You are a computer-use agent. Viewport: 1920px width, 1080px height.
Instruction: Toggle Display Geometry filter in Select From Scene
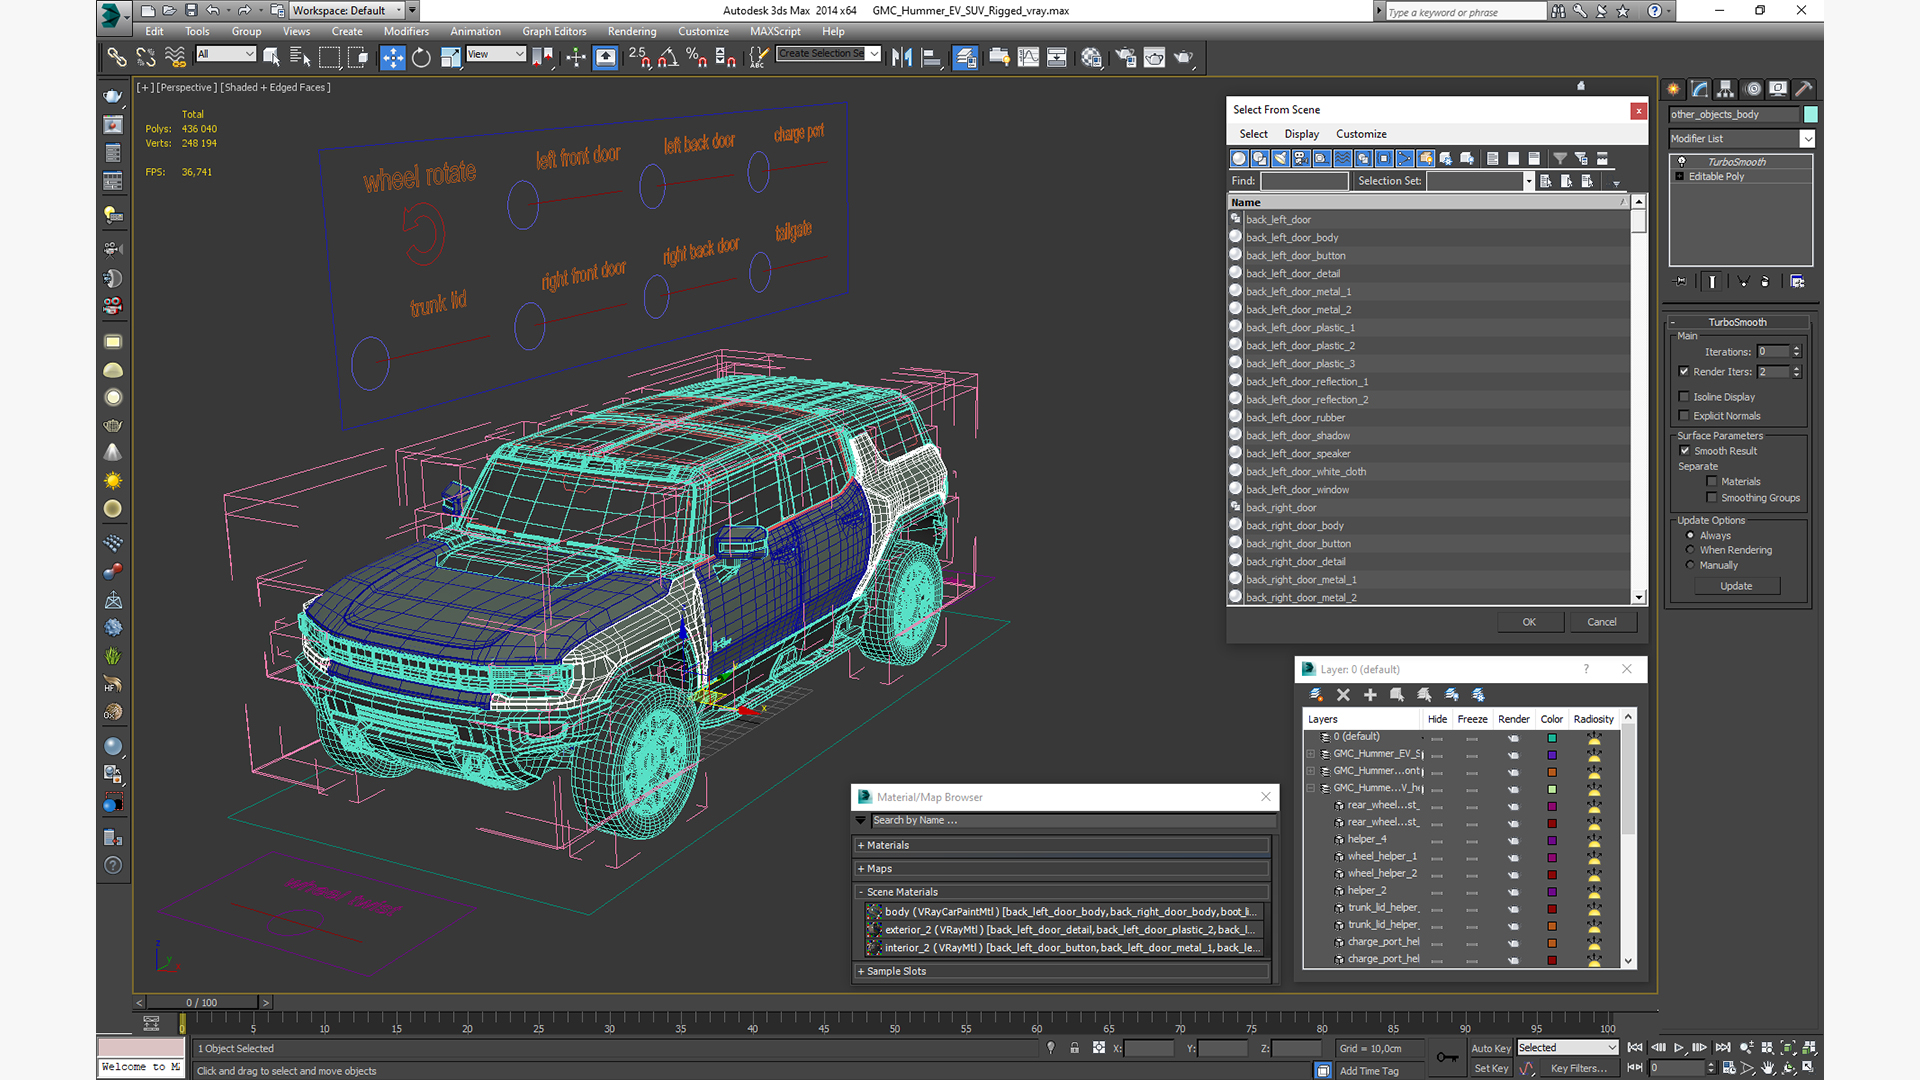pyautogui.click(x=1239, y=158)
